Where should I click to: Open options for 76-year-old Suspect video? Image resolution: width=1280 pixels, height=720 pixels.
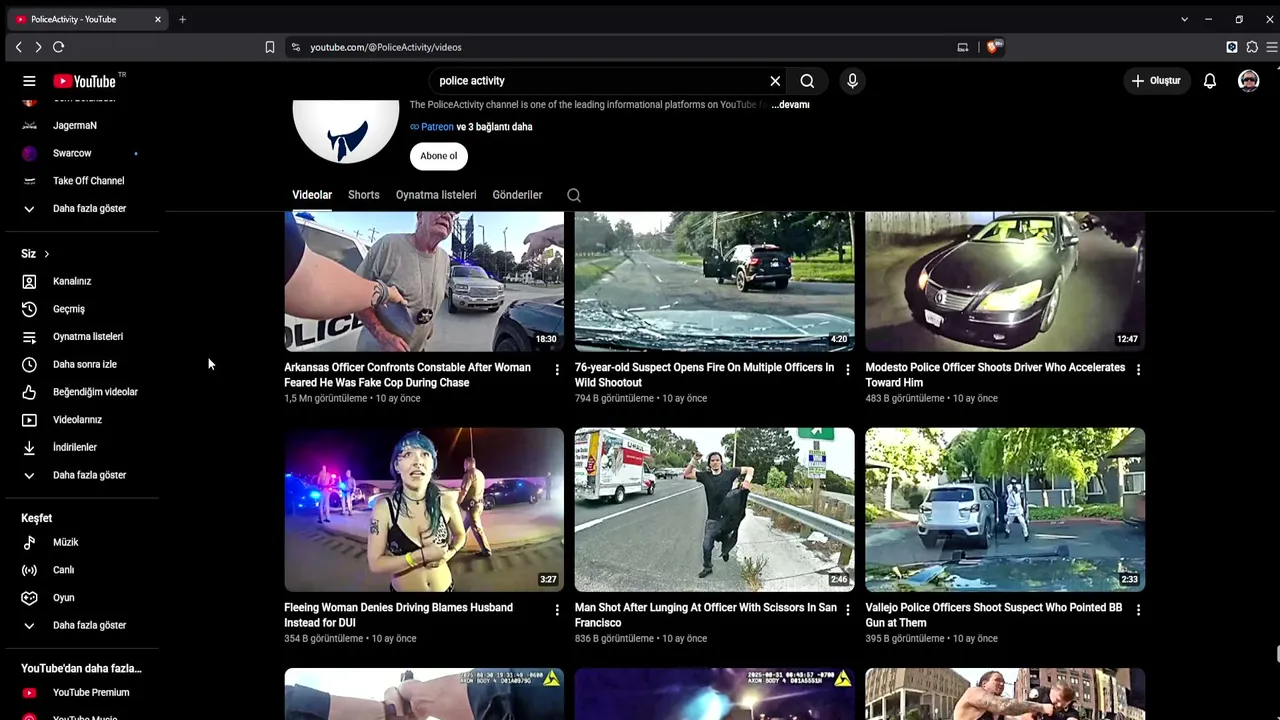tap(848, 370)
